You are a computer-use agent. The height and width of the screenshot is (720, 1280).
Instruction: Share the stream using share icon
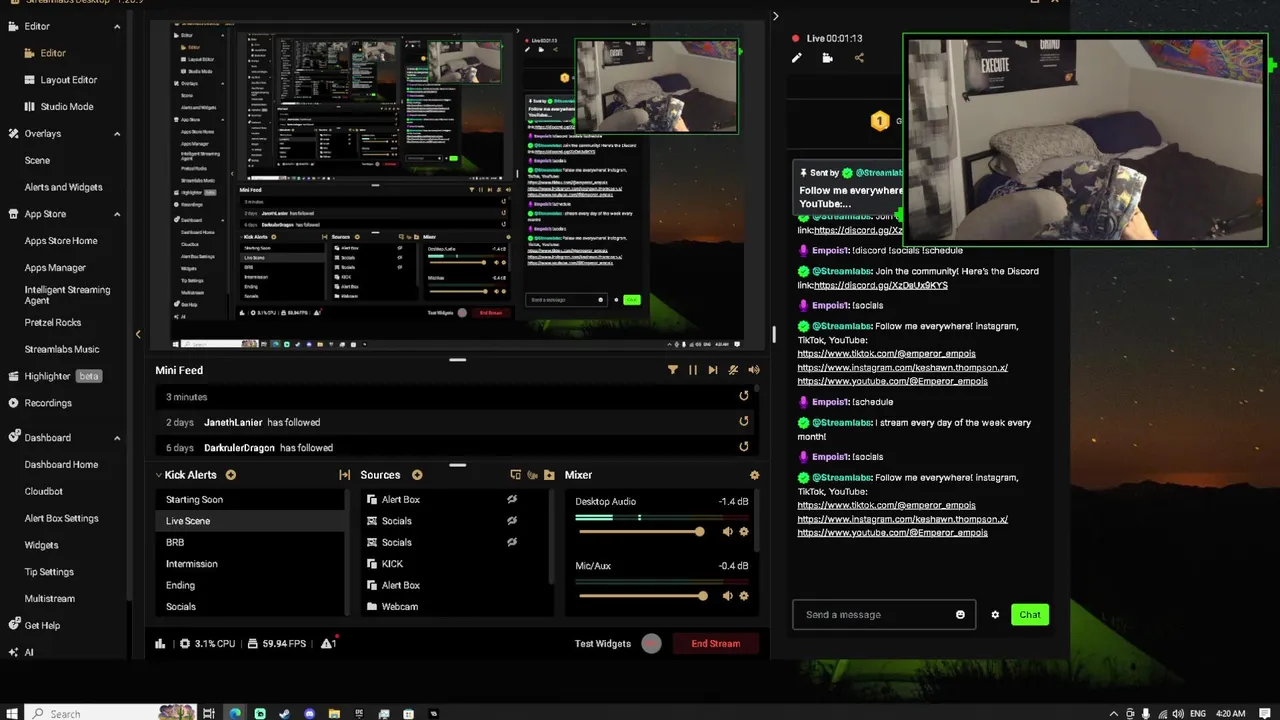pyautogui.click(x=859, y=58)
